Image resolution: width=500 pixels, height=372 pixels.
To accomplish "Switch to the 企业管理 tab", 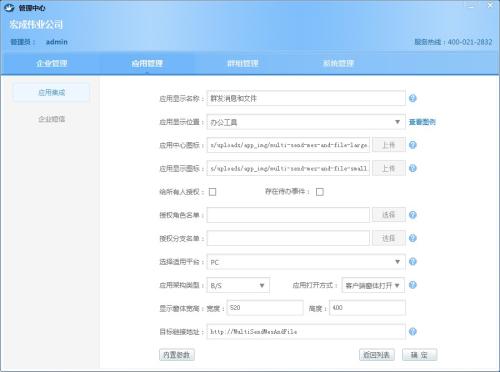I will click(x=52, y=63).
